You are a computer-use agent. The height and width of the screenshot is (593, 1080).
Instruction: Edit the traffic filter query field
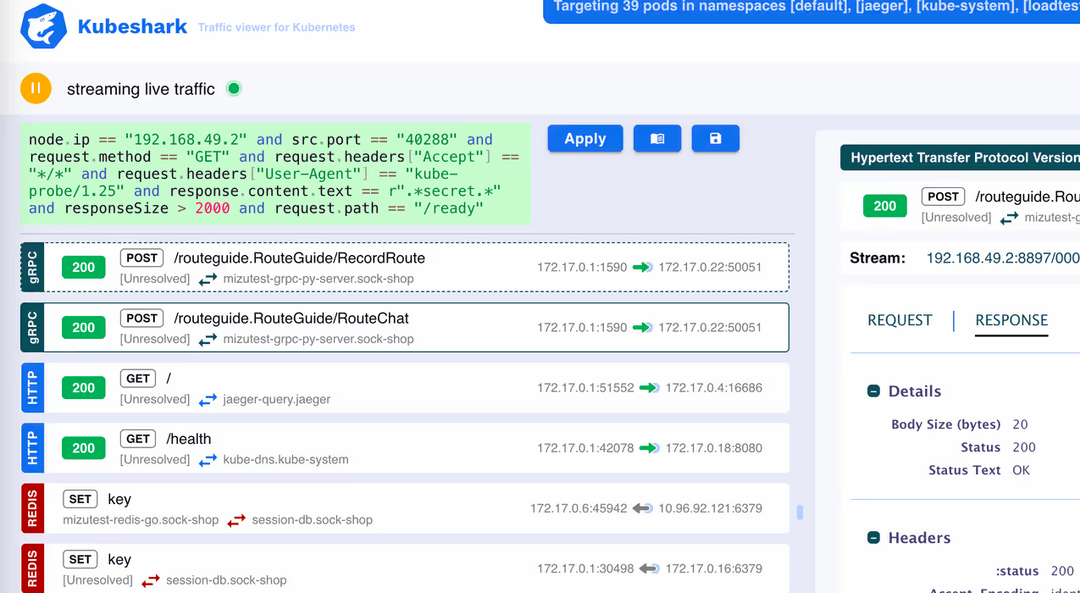pos(276,174)
